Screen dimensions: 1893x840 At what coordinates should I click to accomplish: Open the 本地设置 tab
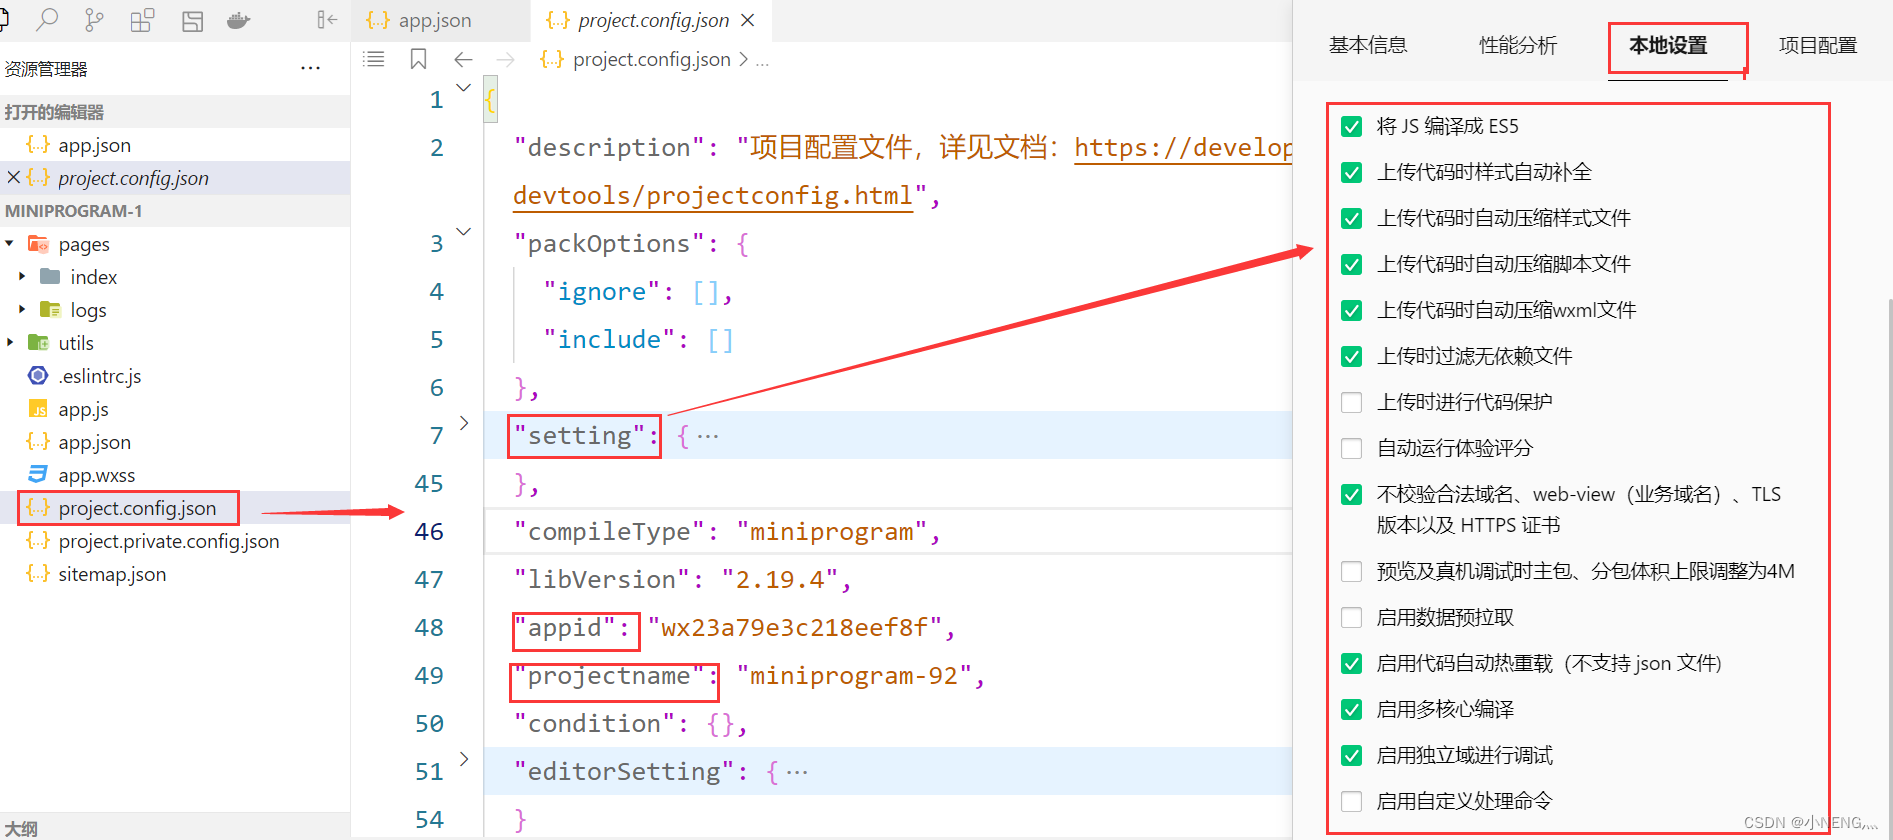1668,45
